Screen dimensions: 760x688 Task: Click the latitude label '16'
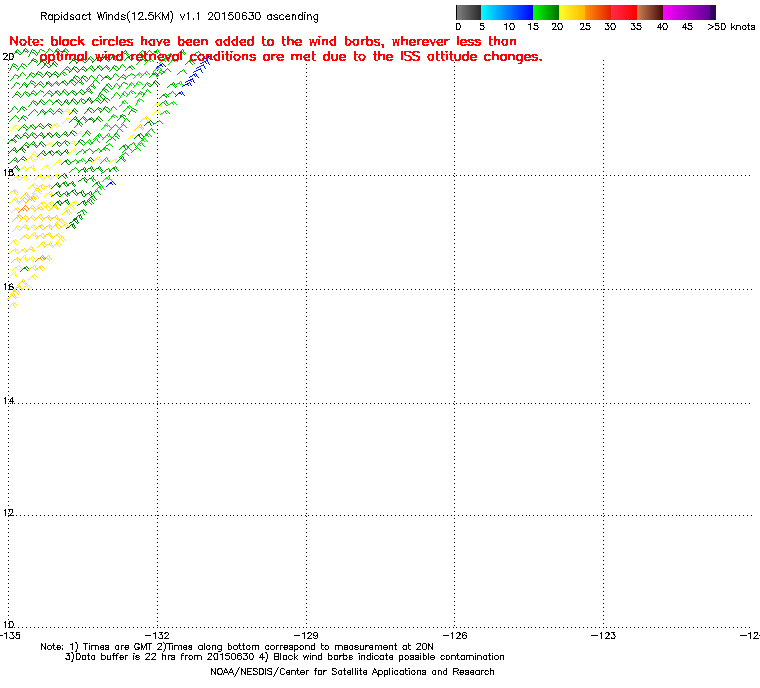[8, 287]
